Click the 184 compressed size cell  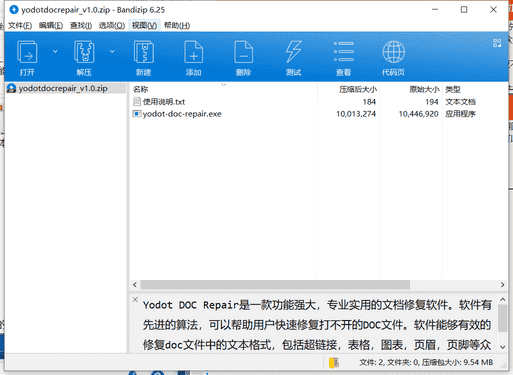click(369, 102)
